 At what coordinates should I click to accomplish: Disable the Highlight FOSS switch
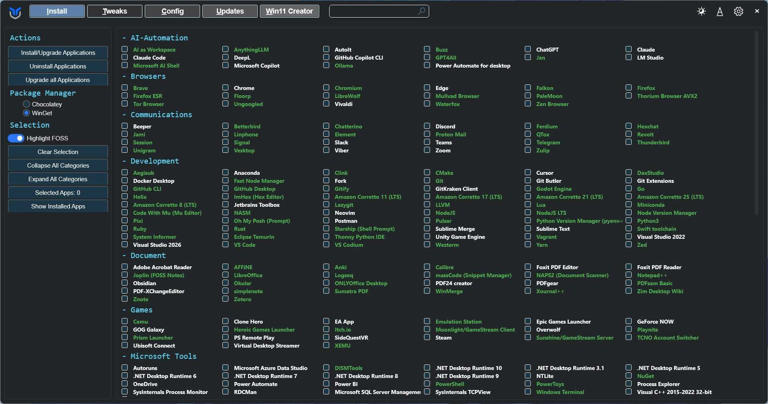click(16, 138)
